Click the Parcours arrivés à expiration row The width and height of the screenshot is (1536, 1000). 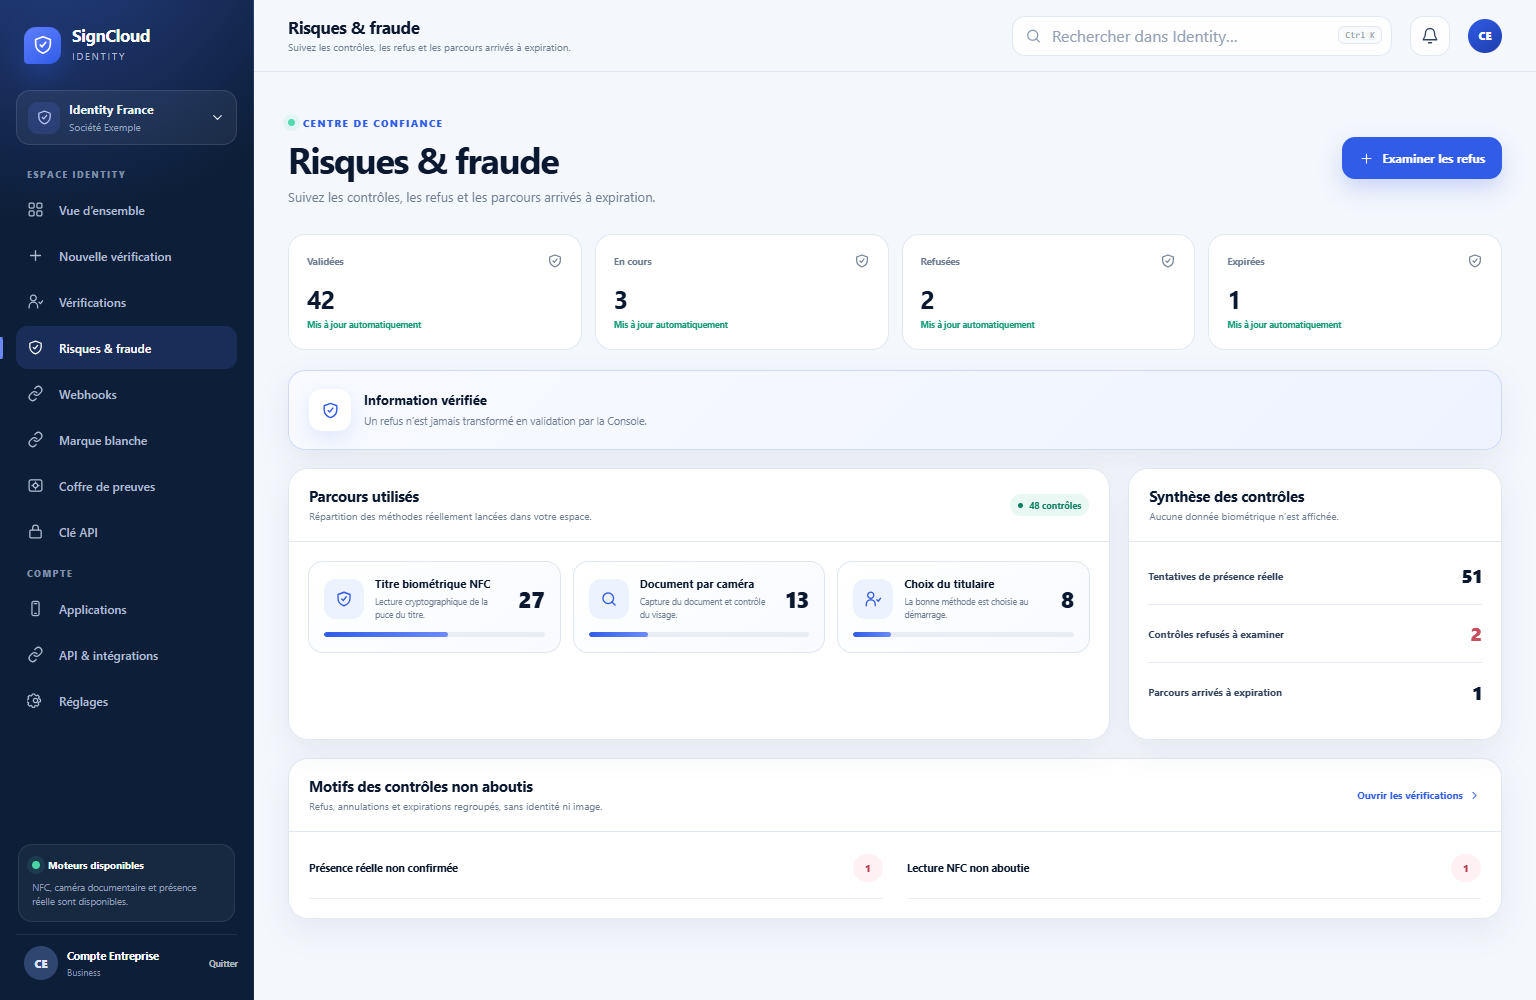coord(1315,692)
